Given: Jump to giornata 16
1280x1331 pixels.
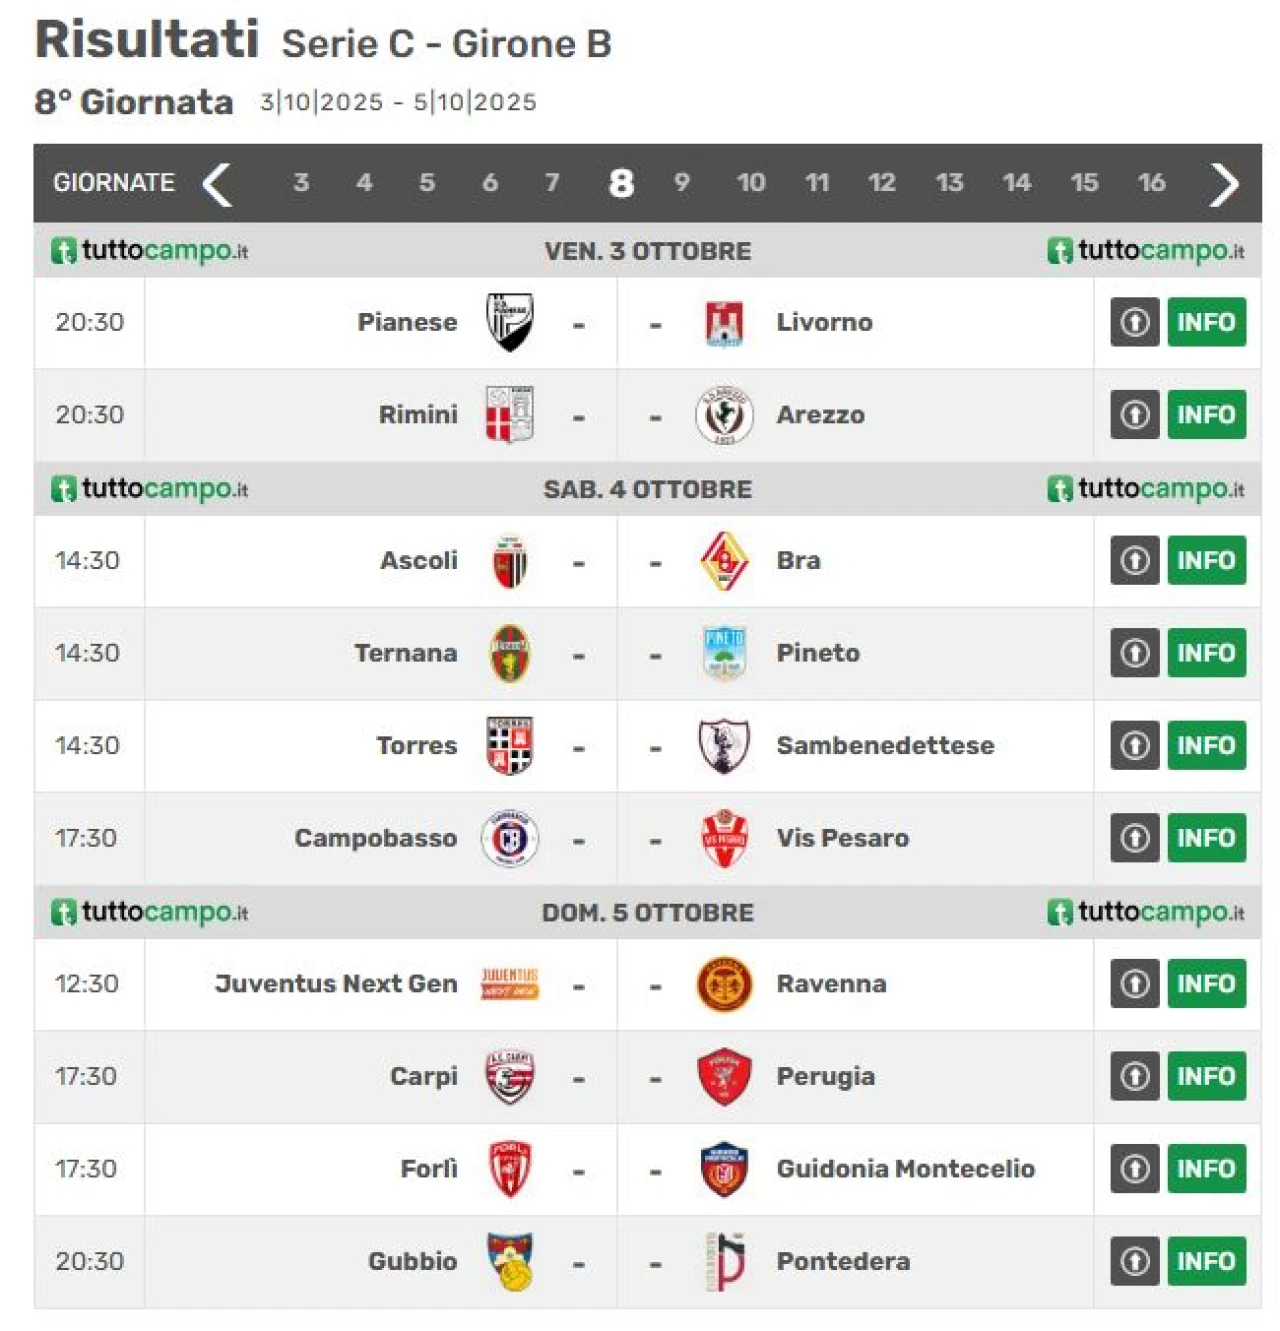Looking at the screenshot, I should (1151, 183).
